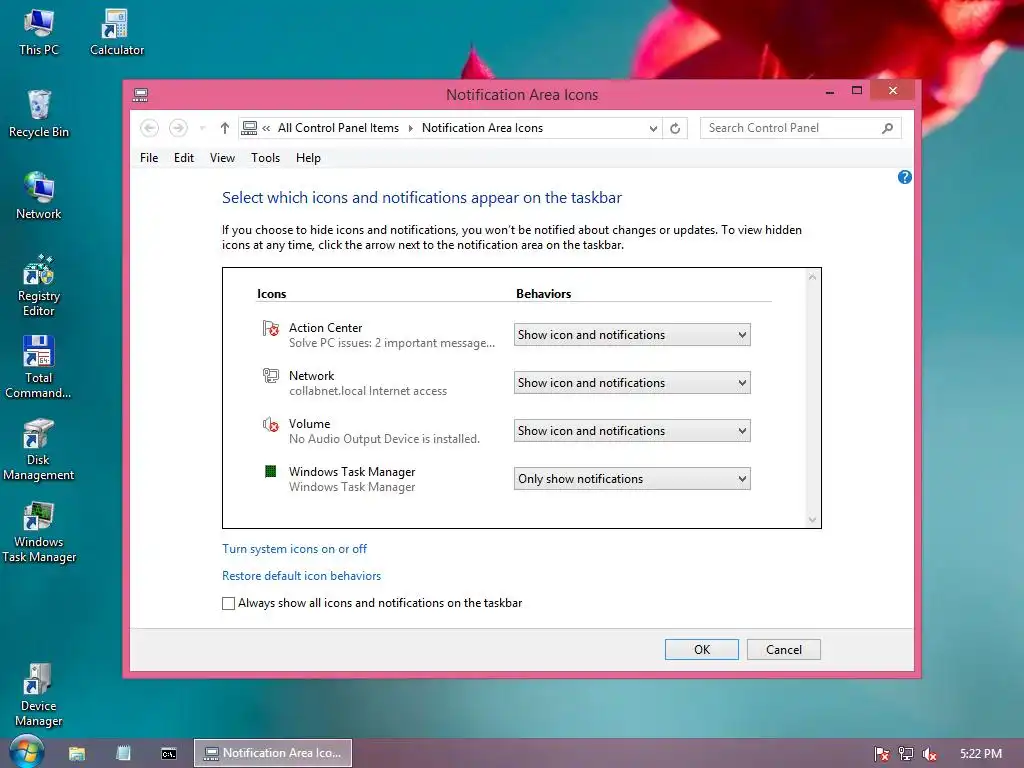Select the Network desktop icon

tap(39, 196)
